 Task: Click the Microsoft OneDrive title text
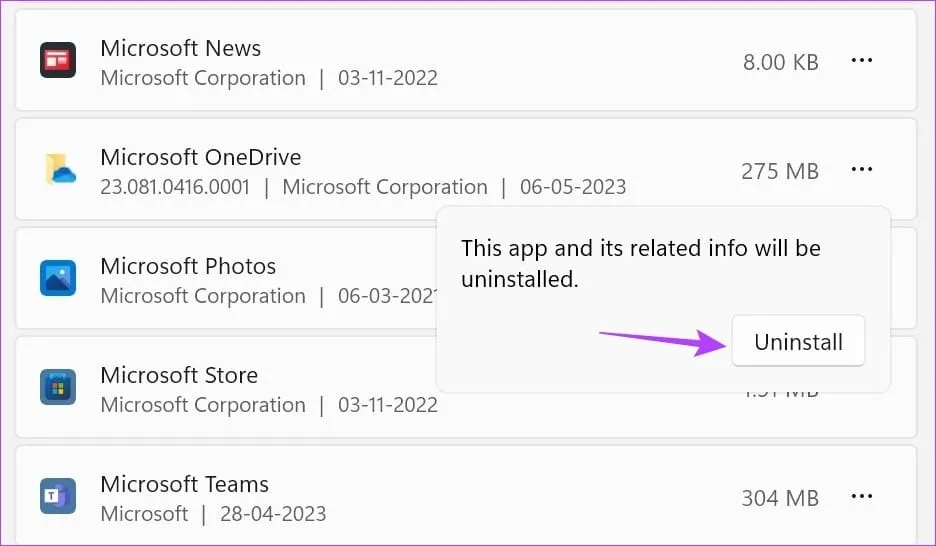click(201, 157)
